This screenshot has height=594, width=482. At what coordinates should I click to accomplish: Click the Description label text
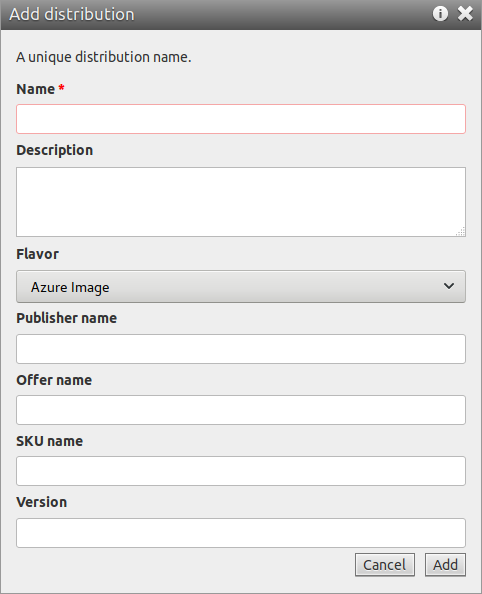point(55,151)
